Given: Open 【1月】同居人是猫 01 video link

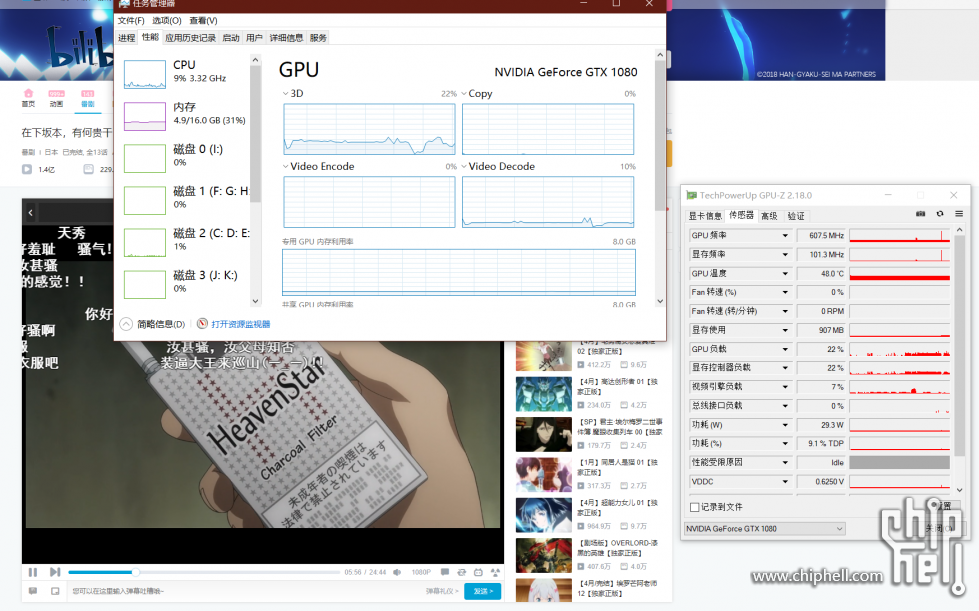Looking at the screenshot, I should (618, 467).
